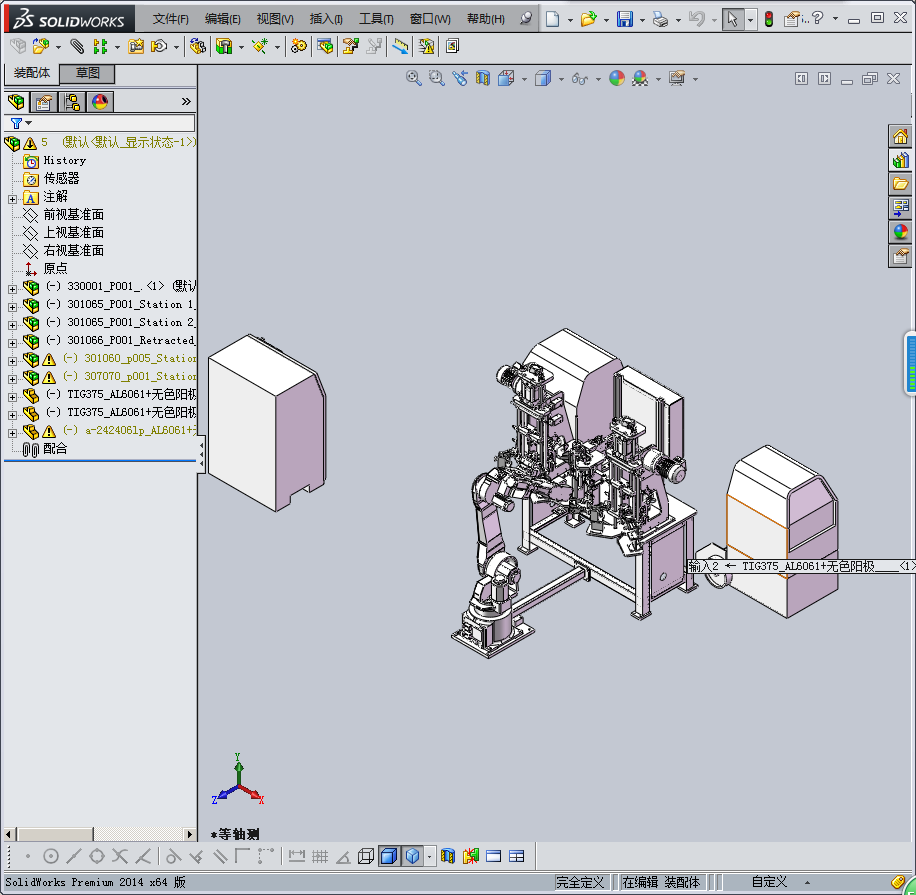Select the 前视基准面 plane in the tree
916x895 pixels.
pyautogui.click(x=73, y=214)
